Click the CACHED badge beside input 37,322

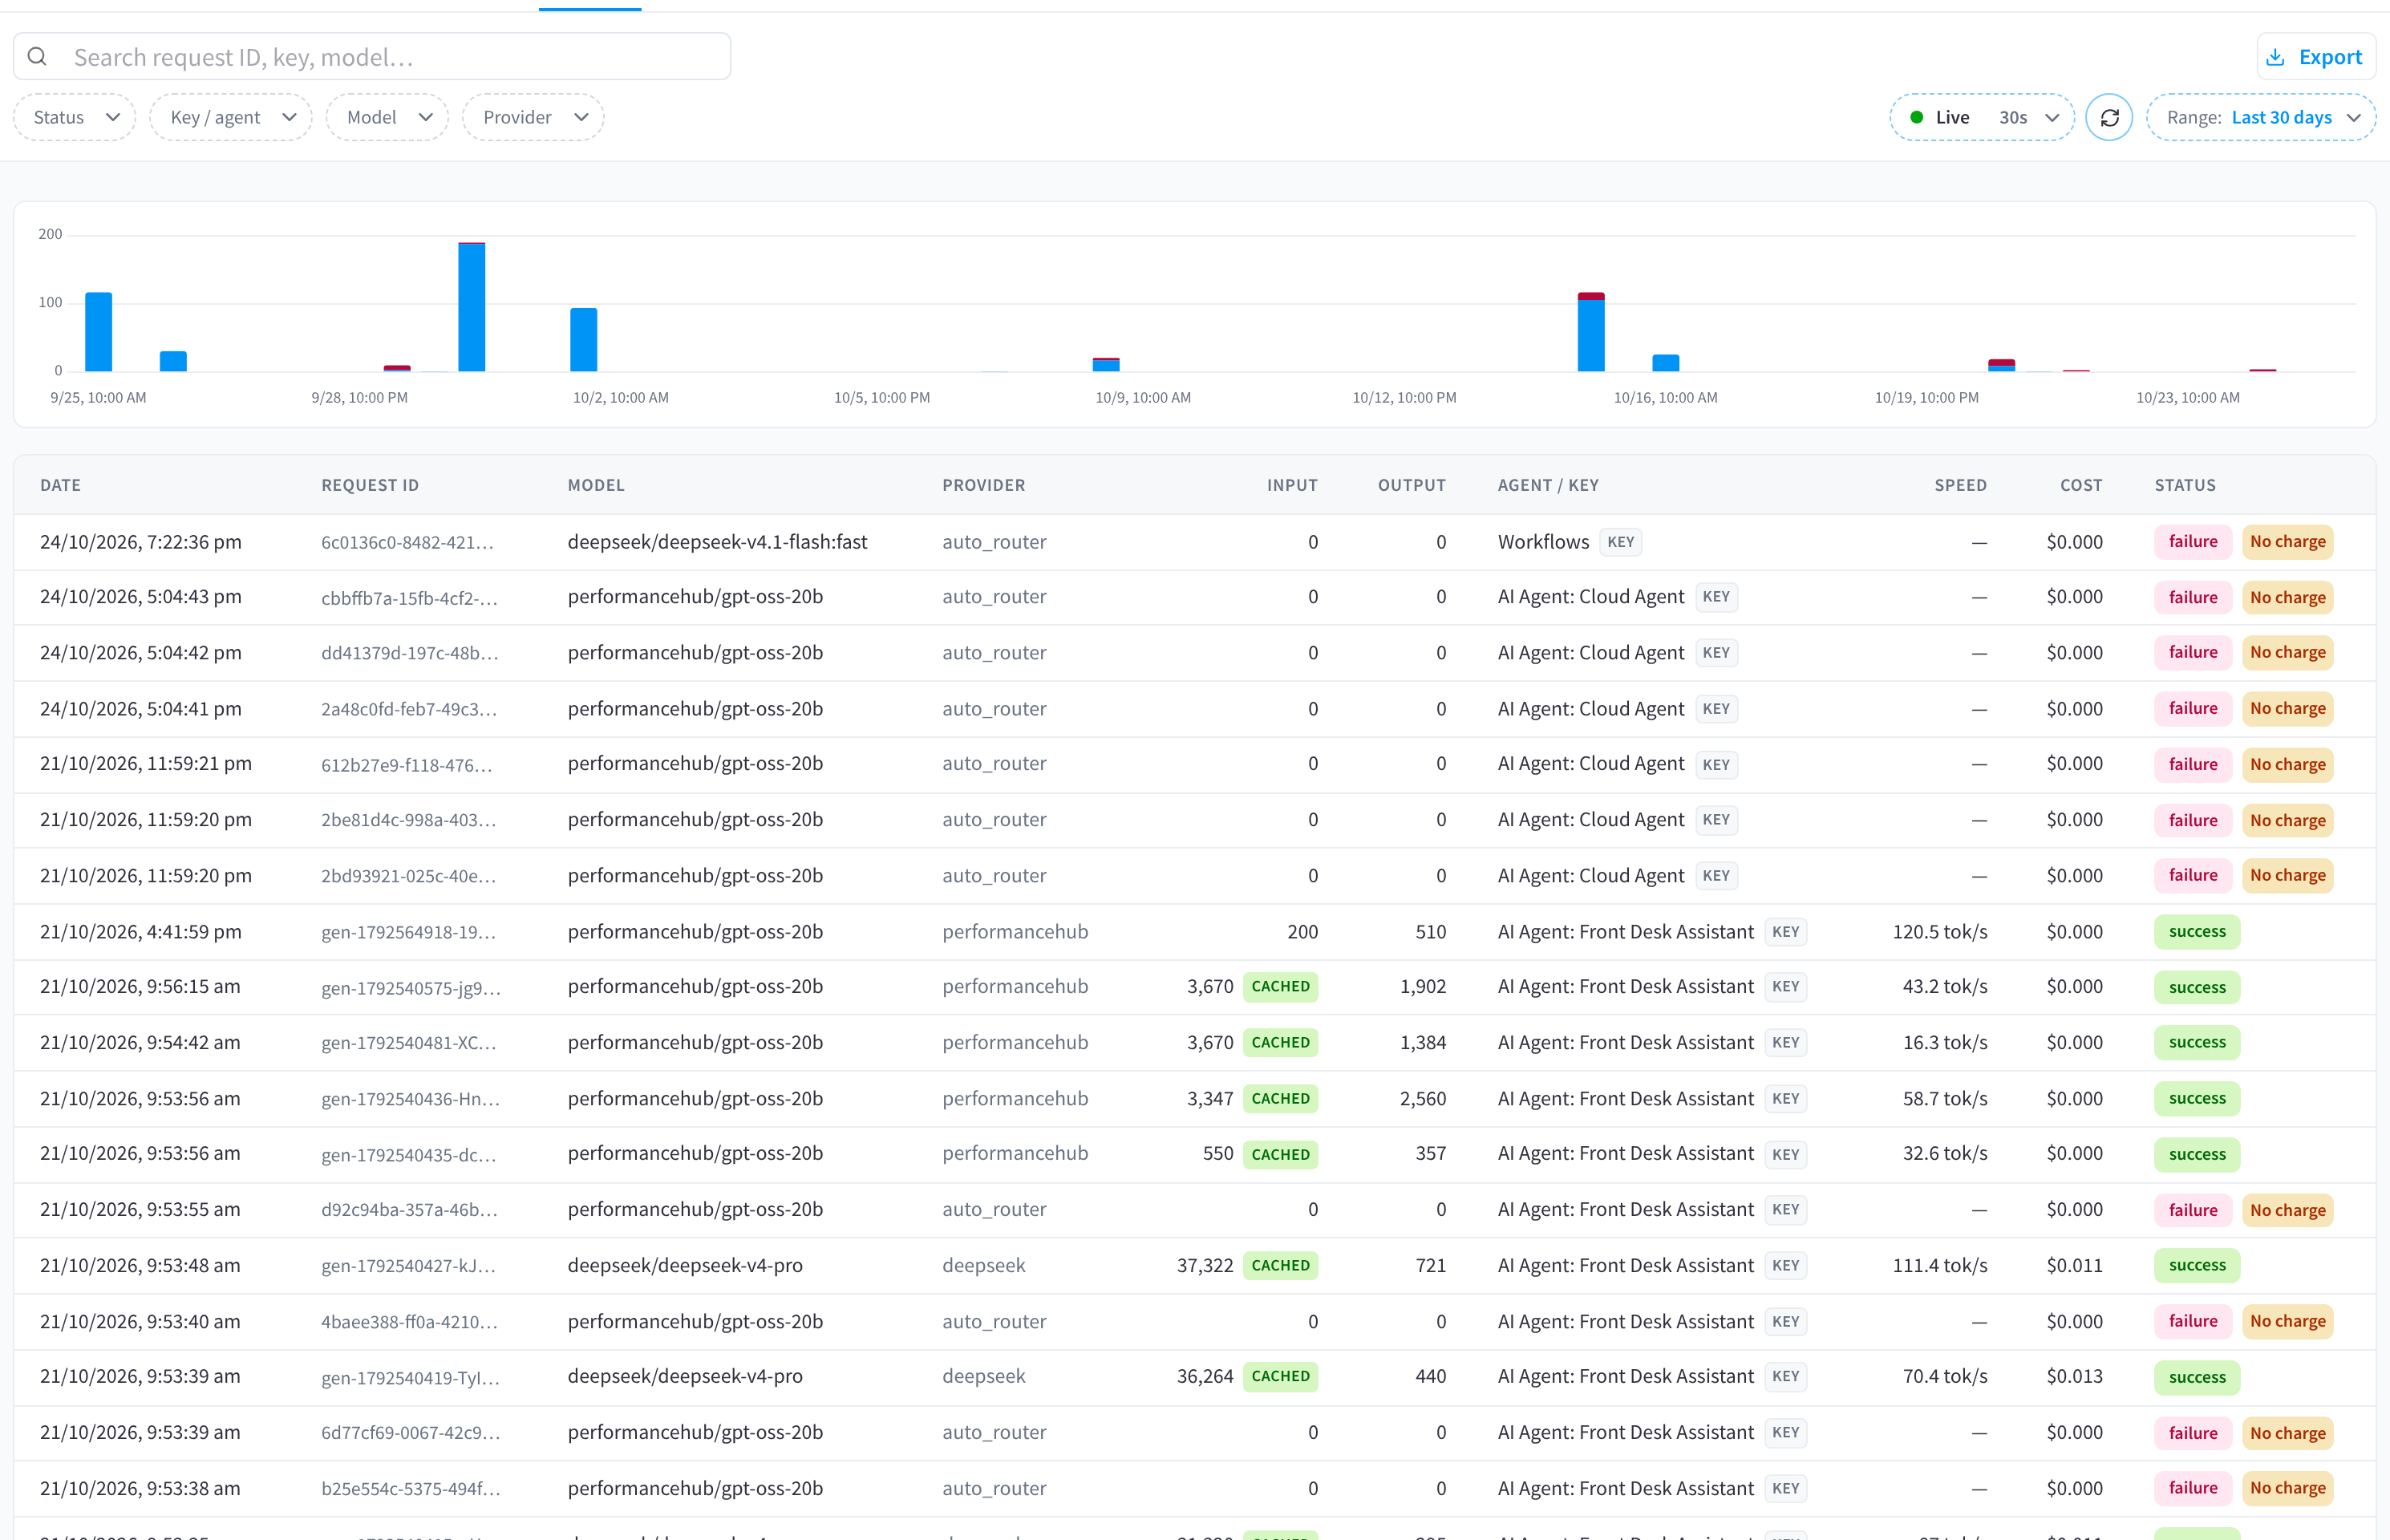click(1280, 1266)
